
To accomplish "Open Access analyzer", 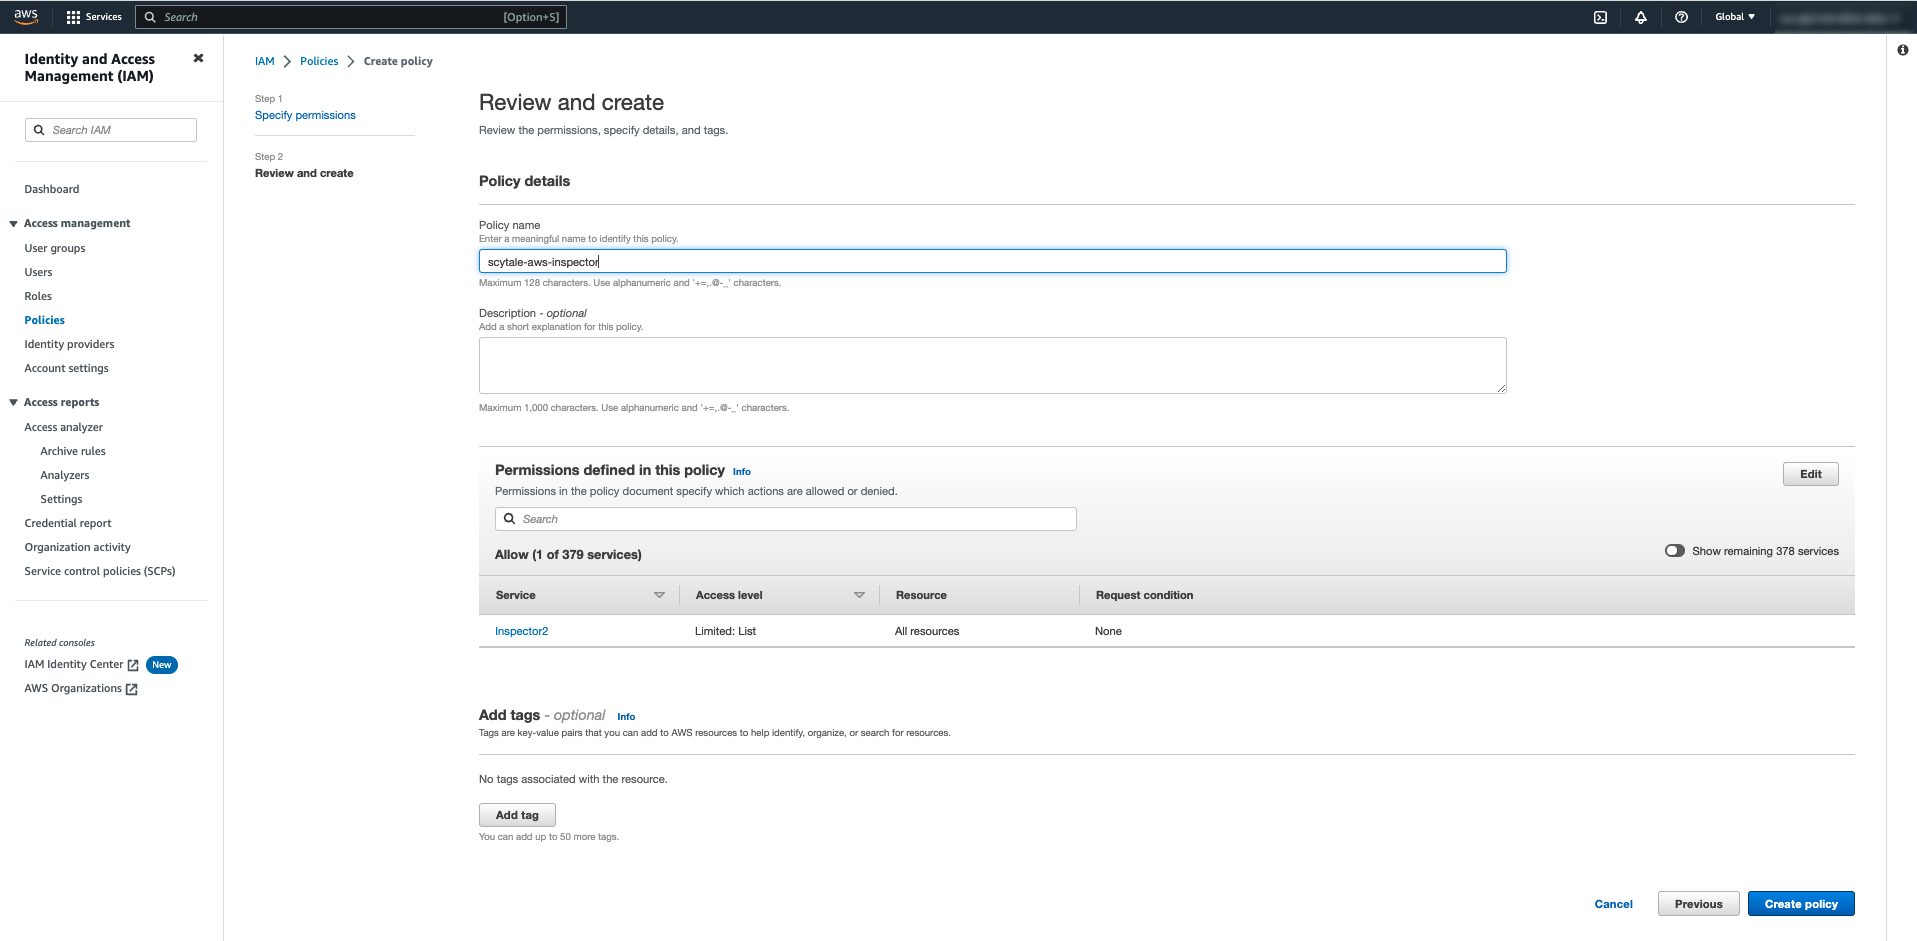I will (x=63, y=427).
